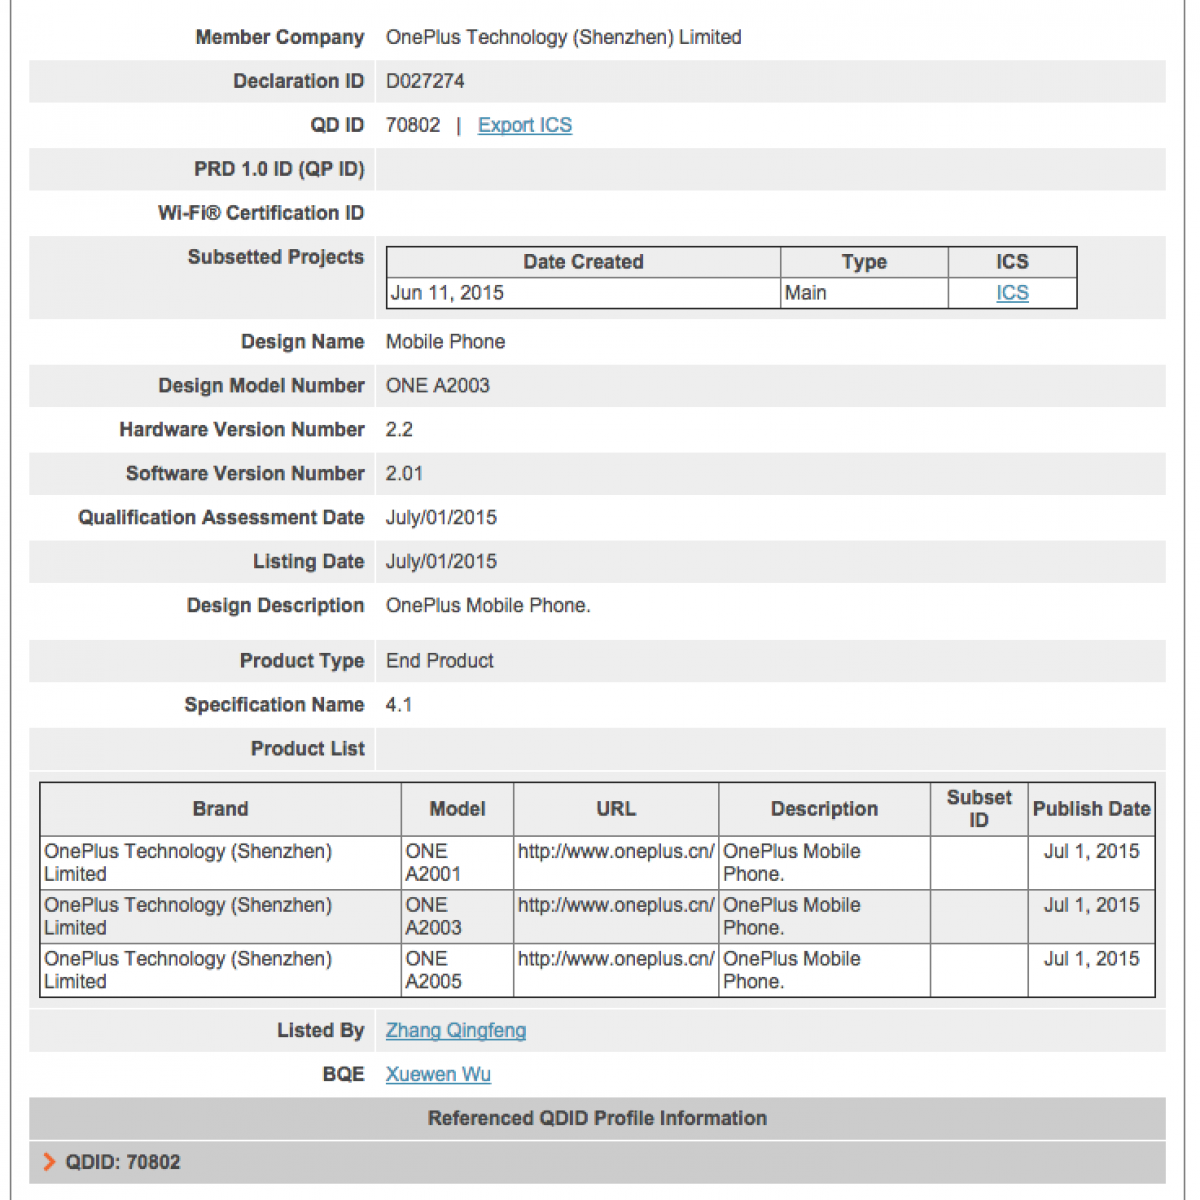Click the ONE A2005 model cell
The height and width of the screenshot is (1200, 1200).
point(433,970)
